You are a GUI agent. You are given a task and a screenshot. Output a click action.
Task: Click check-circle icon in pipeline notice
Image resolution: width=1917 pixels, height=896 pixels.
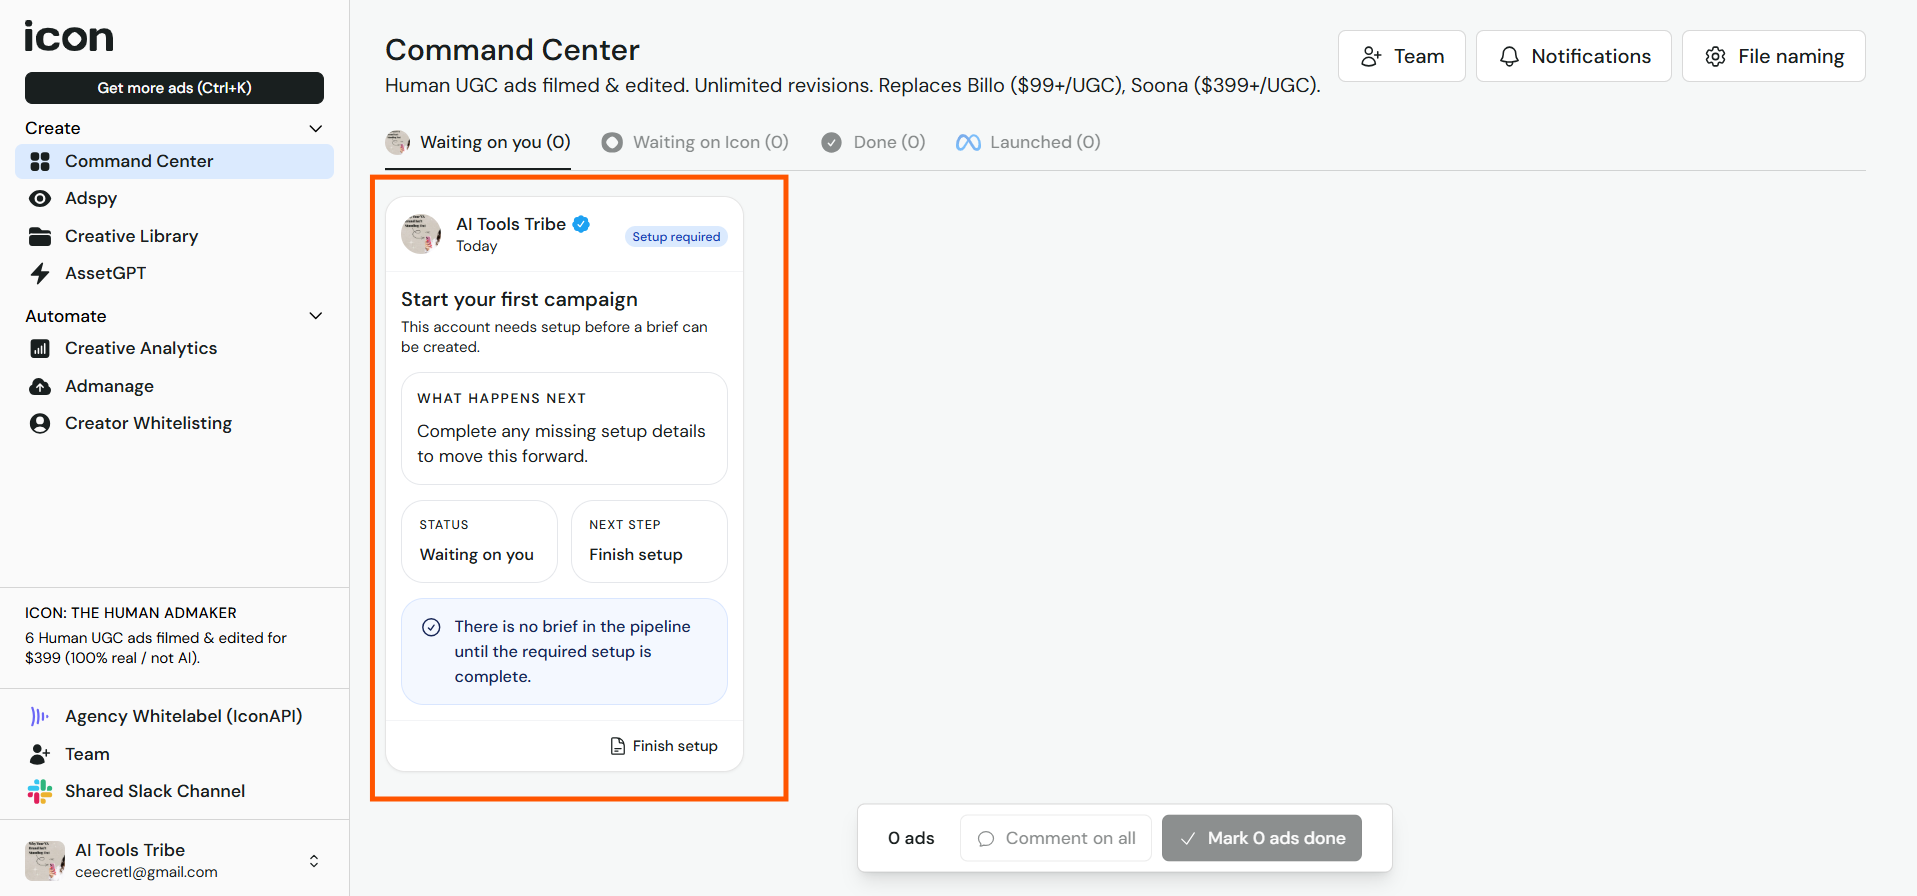431,627
